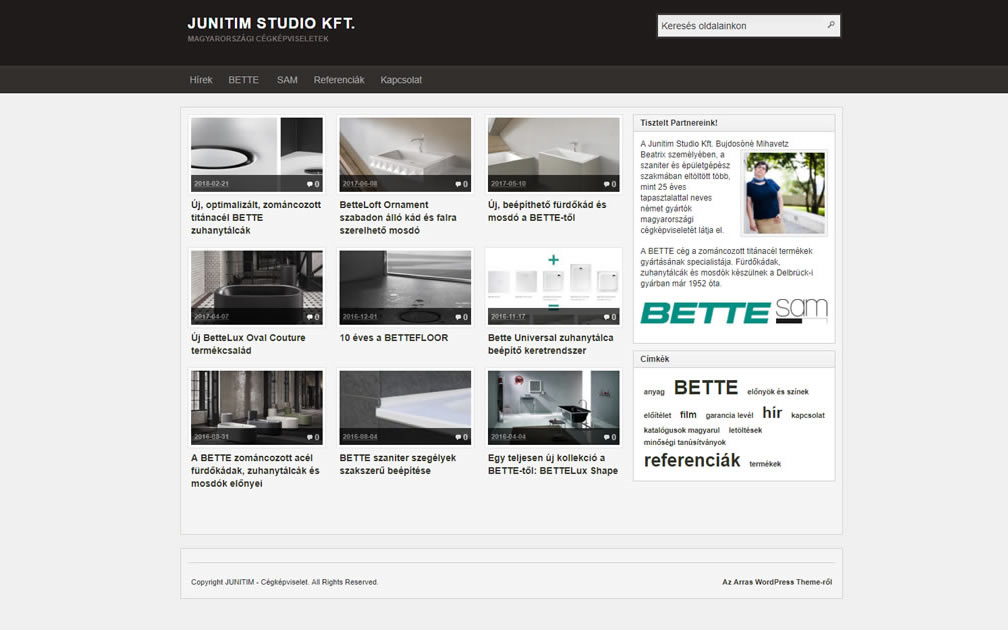Select the 'hír' tag
The width and height of the screenshot is (1008, 630).
772,413
